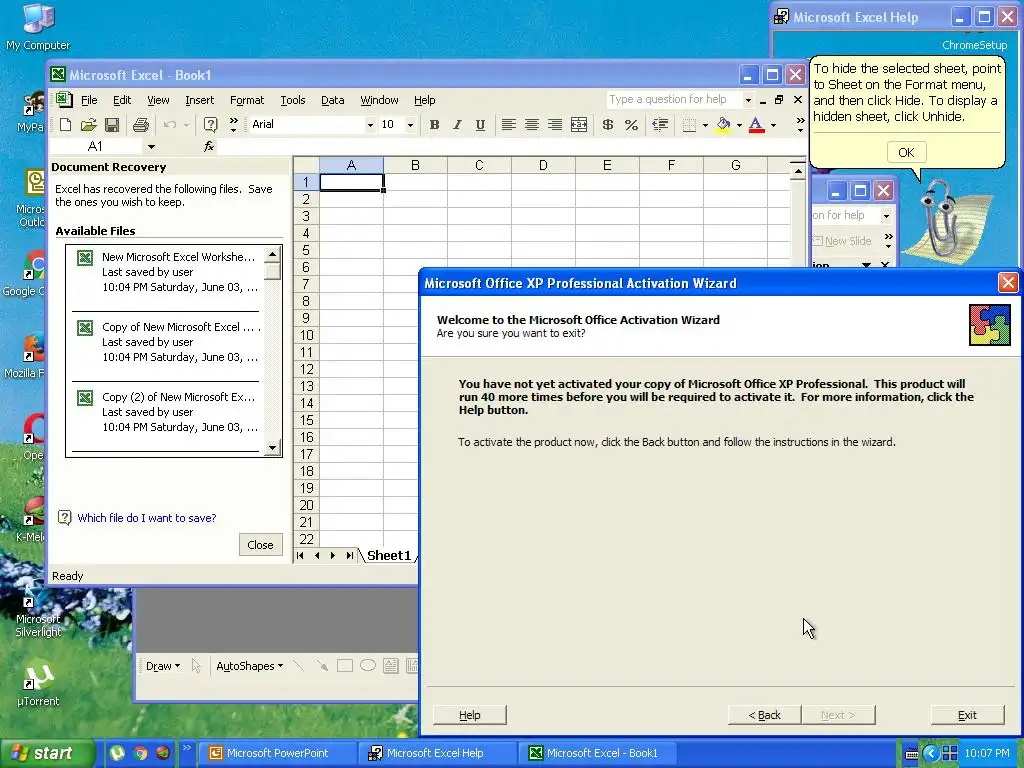Click the first sheet navigation arrow
The height and width of the screenshot is (768, 1024).
[x=300, y=556]
